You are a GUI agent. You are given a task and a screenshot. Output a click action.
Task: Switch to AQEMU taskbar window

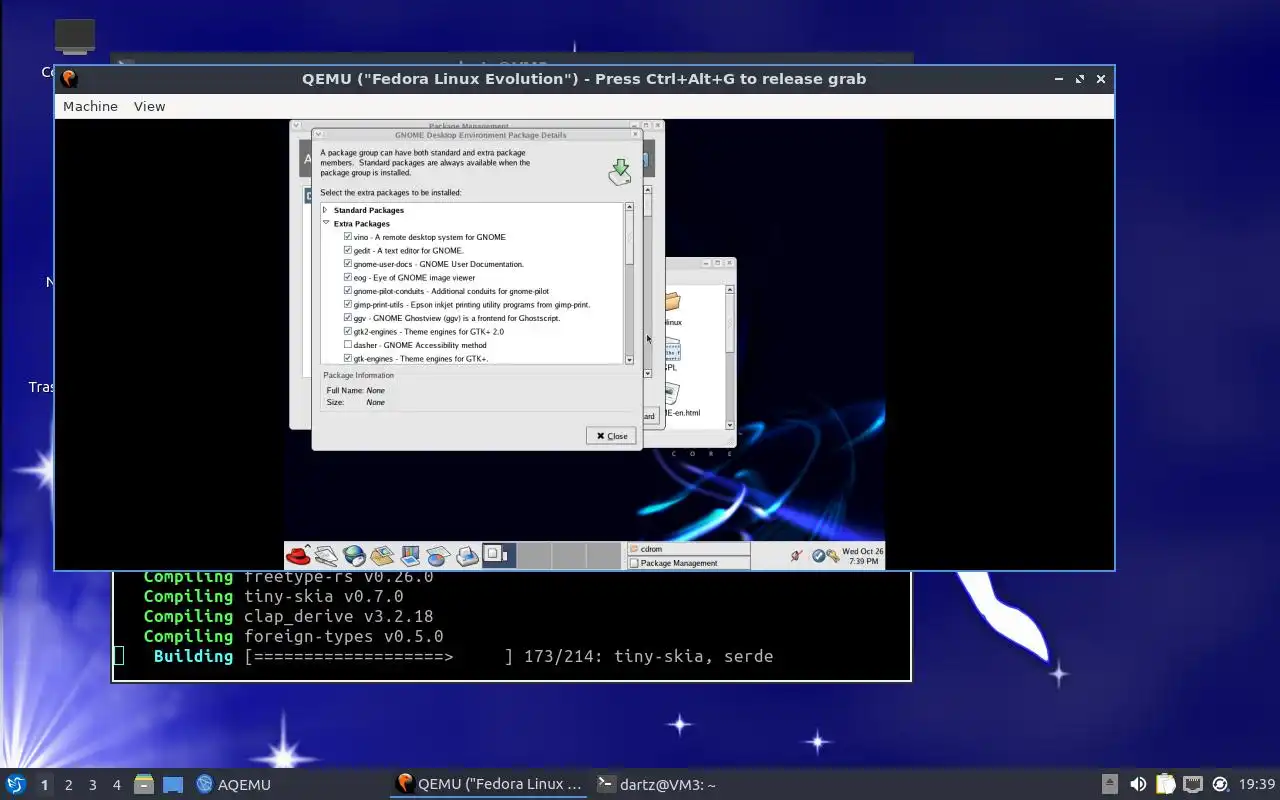tap(234, 785)
